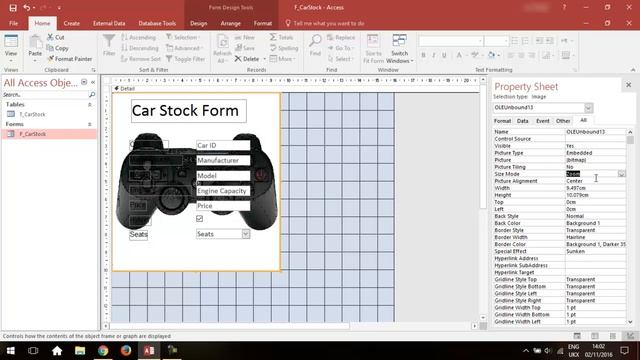Select the Format Painter tool
Screen dimensions: 640x360
[x=70, y=59]
